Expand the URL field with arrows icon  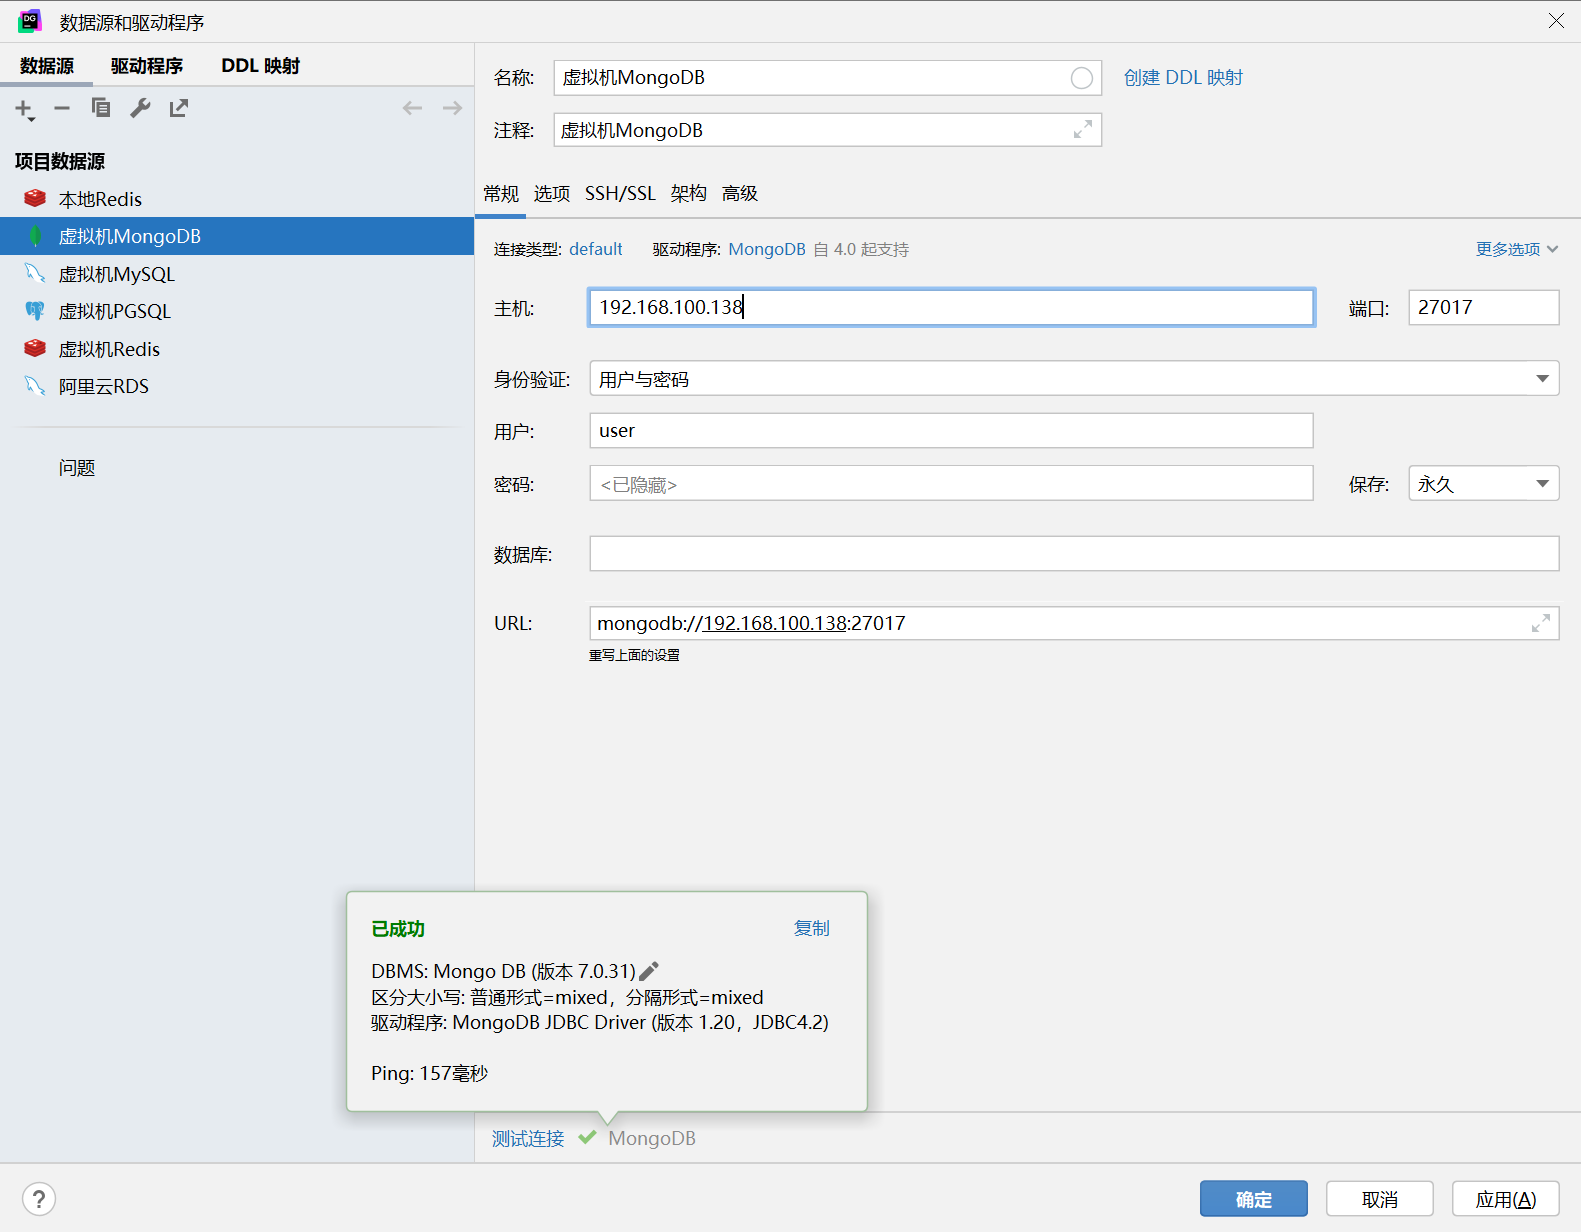tap(1540, 623)
